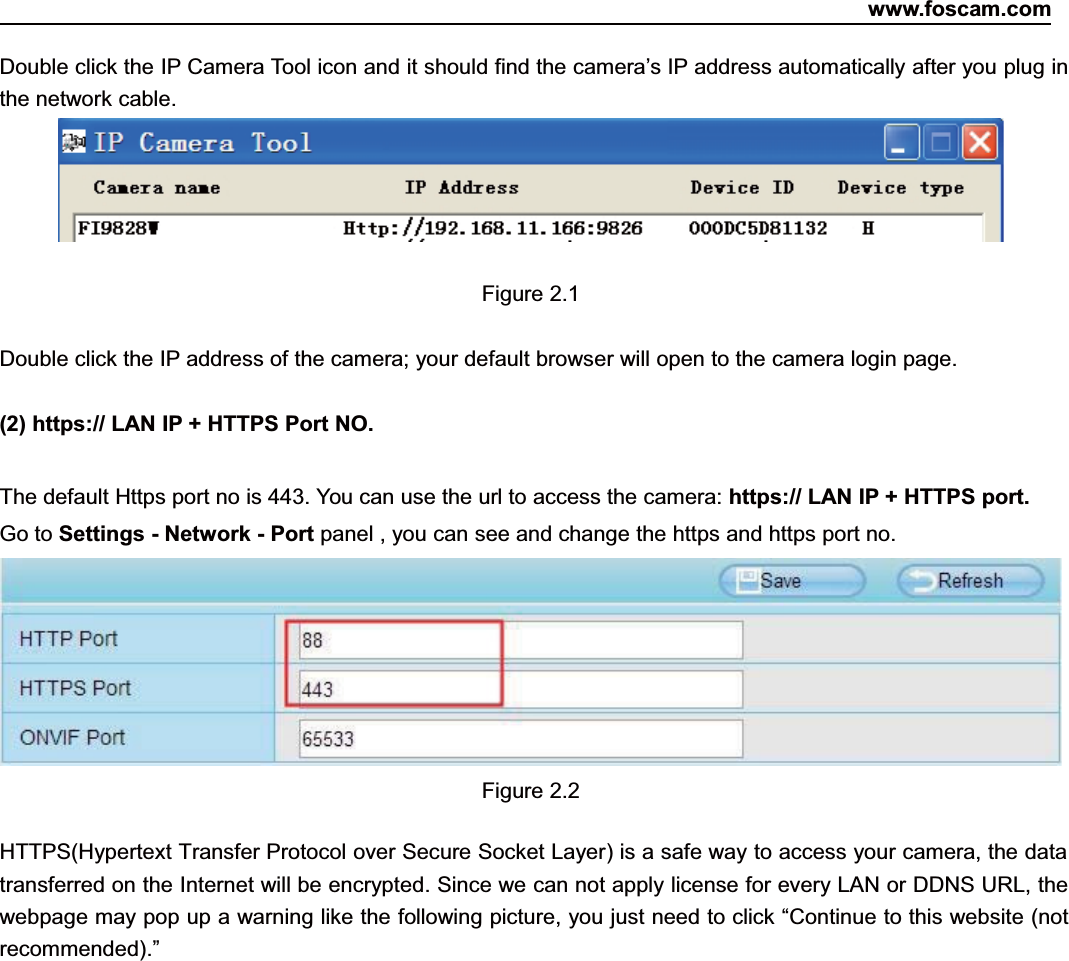Click the Figure 2.2 caption
Screen dimensions: 1069x961
pos(530,791)
